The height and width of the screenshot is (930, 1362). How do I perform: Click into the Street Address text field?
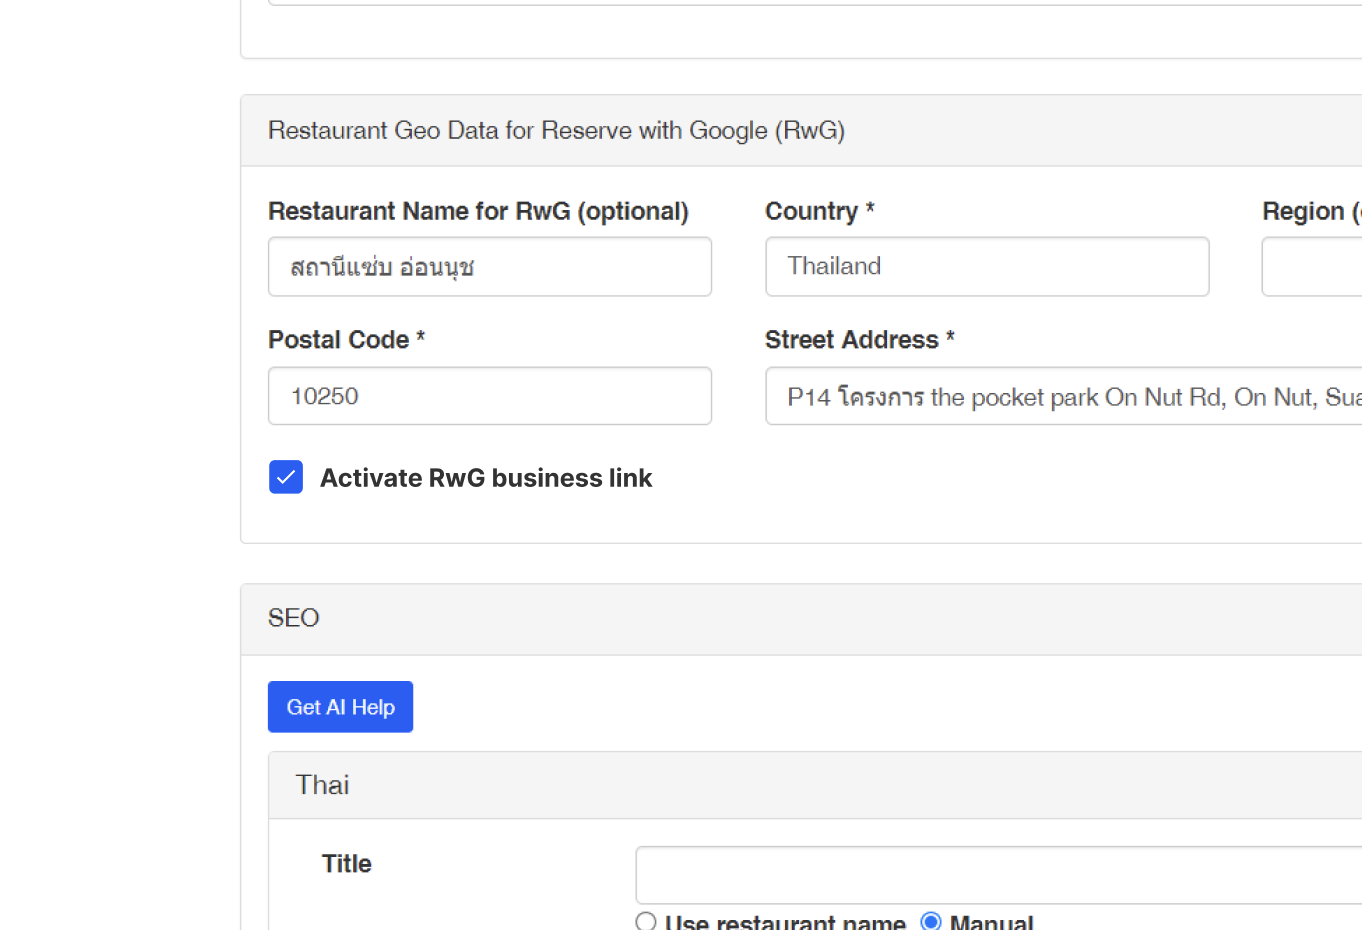pyautogui.click(x=1062, y=396)
